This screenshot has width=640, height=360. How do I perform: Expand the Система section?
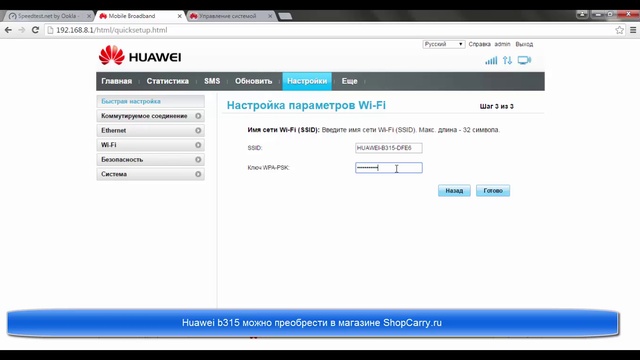(x=151, y=174)
